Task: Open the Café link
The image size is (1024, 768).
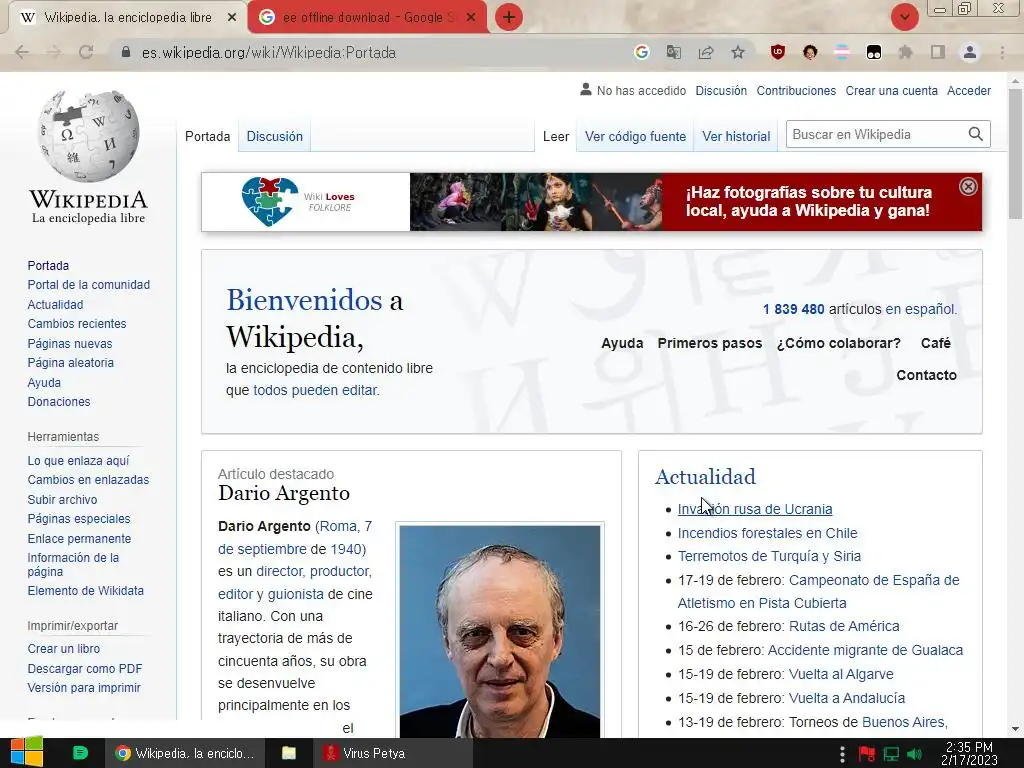Action: pyautogui.click(x=935, y=343)
